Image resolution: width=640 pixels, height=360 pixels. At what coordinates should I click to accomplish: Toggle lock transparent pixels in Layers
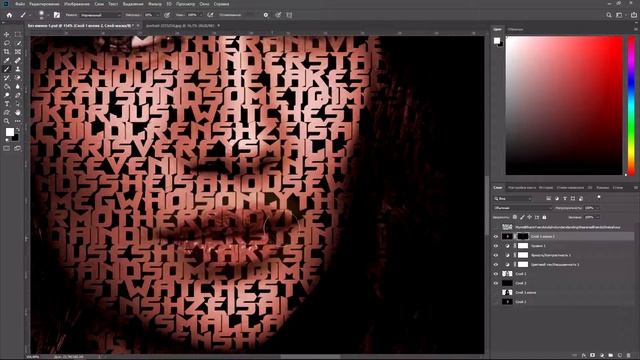515,217
